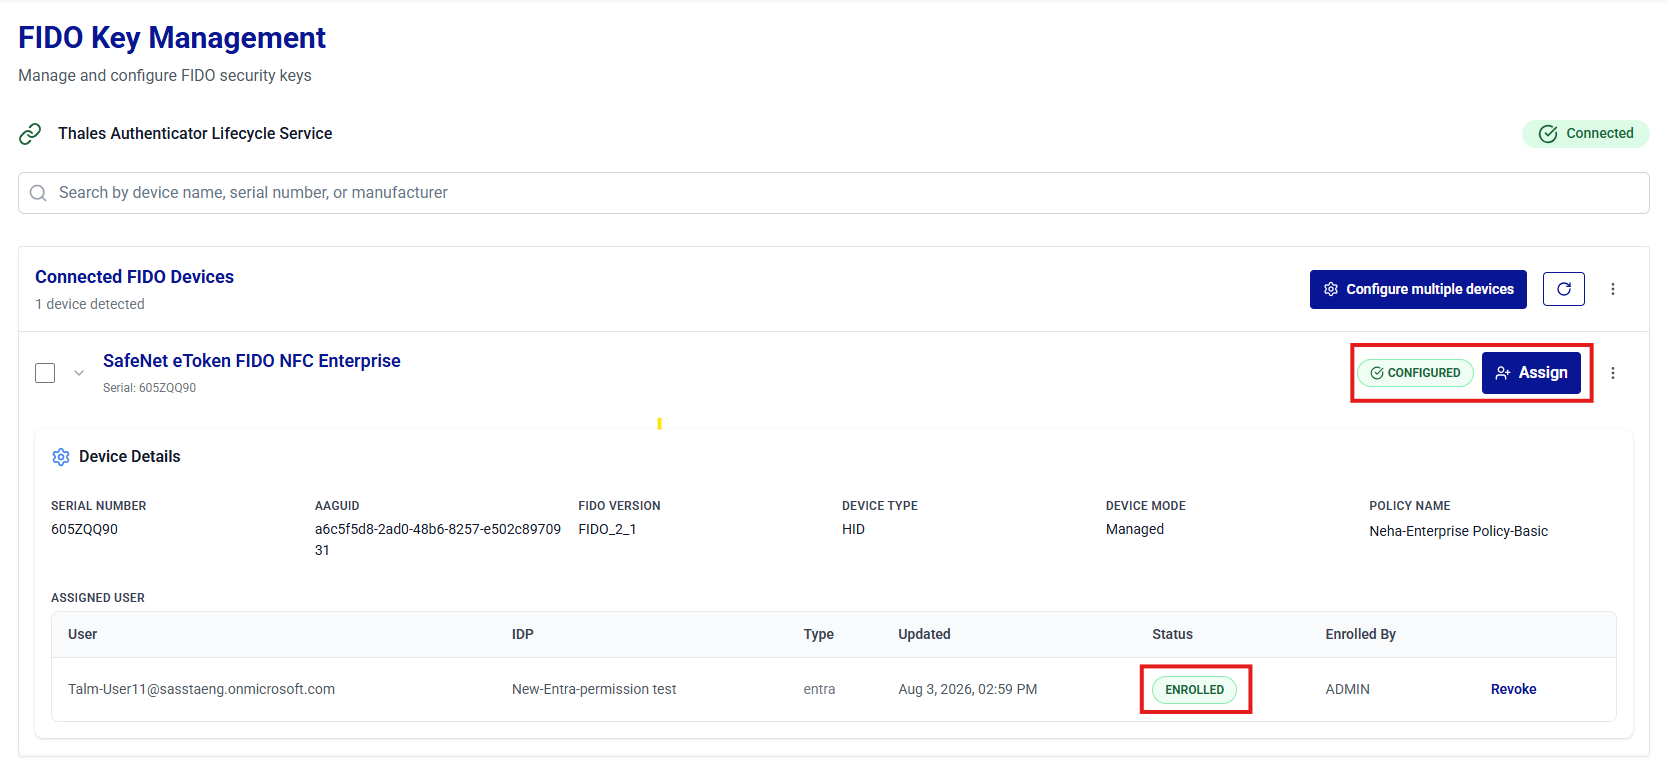Click the refresh devices icon button
Screen dimensions: 1668x780
pyautogui.click(x=1564, y=289)
